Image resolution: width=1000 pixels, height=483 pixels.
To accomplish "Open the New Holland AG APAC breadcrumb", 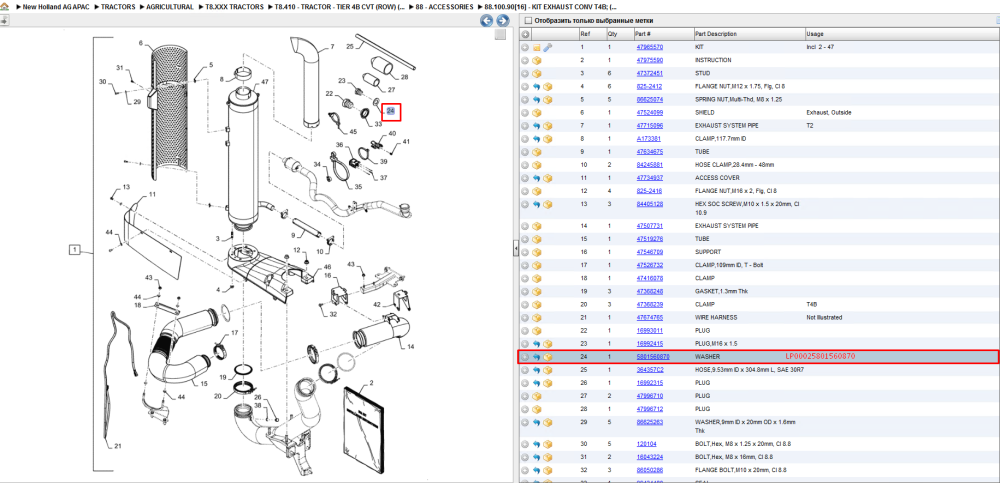I will pyautogui.click(x=54, y=7).
